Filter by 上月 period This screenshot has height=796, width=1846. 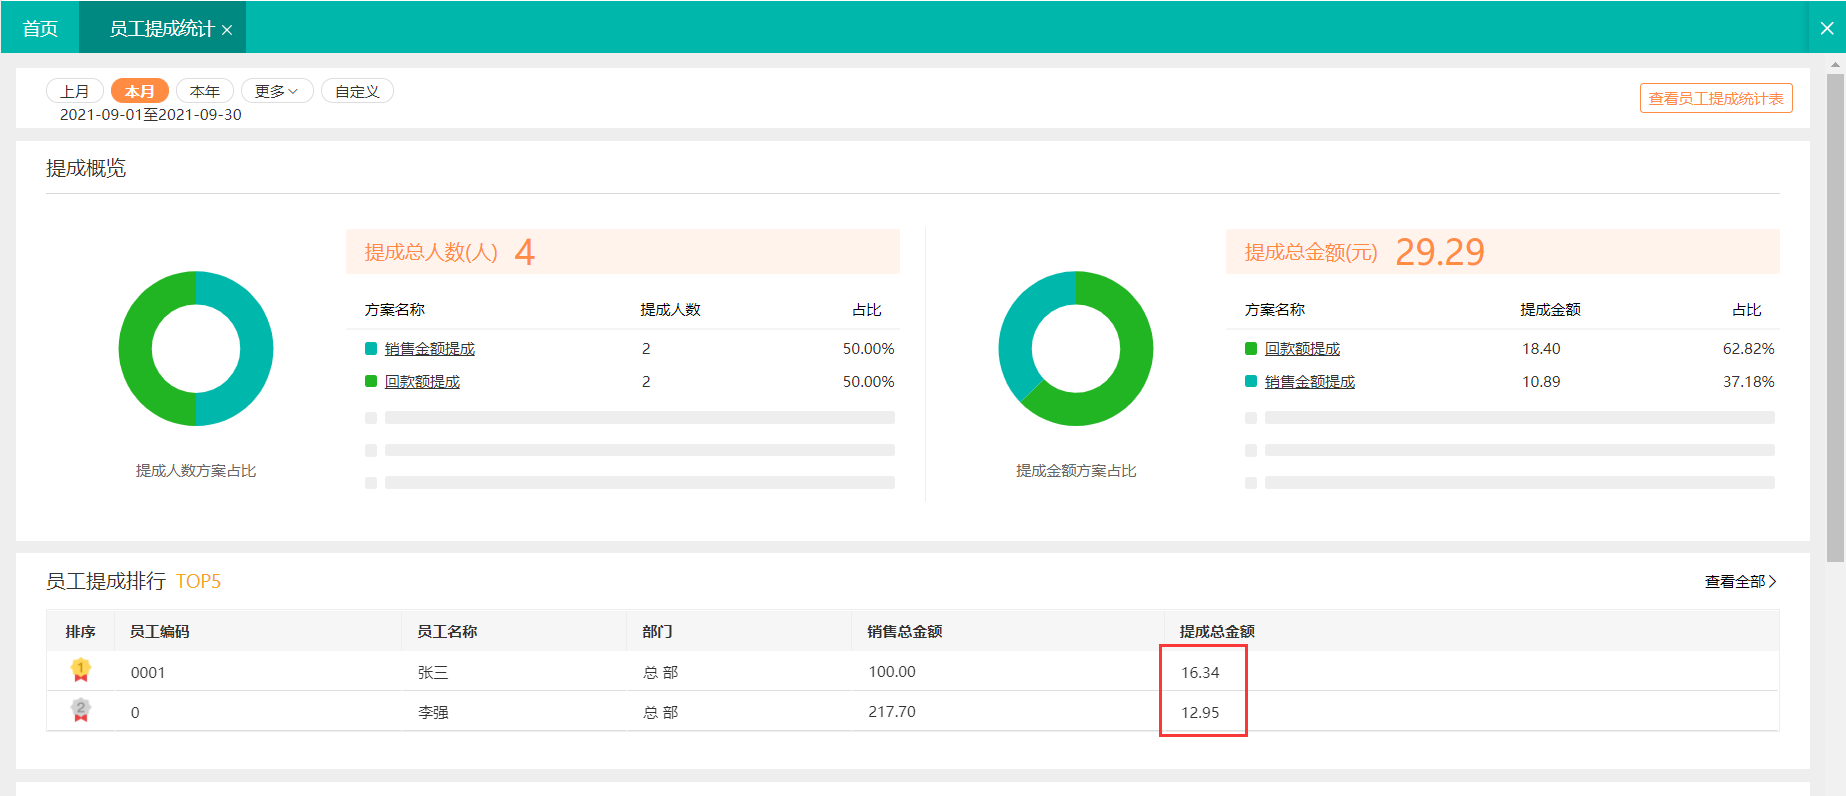pyautogui.click(x=75, y=91)
